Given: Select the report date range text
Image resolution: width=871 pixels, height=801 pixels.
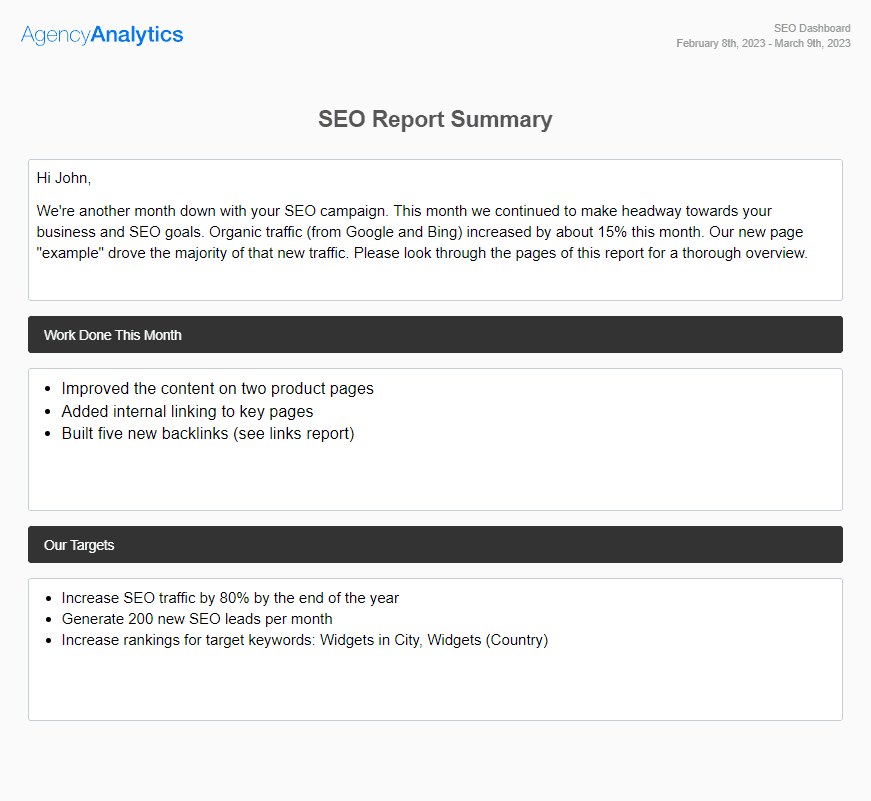Looking at the screenshot, I should coord(763,43).
